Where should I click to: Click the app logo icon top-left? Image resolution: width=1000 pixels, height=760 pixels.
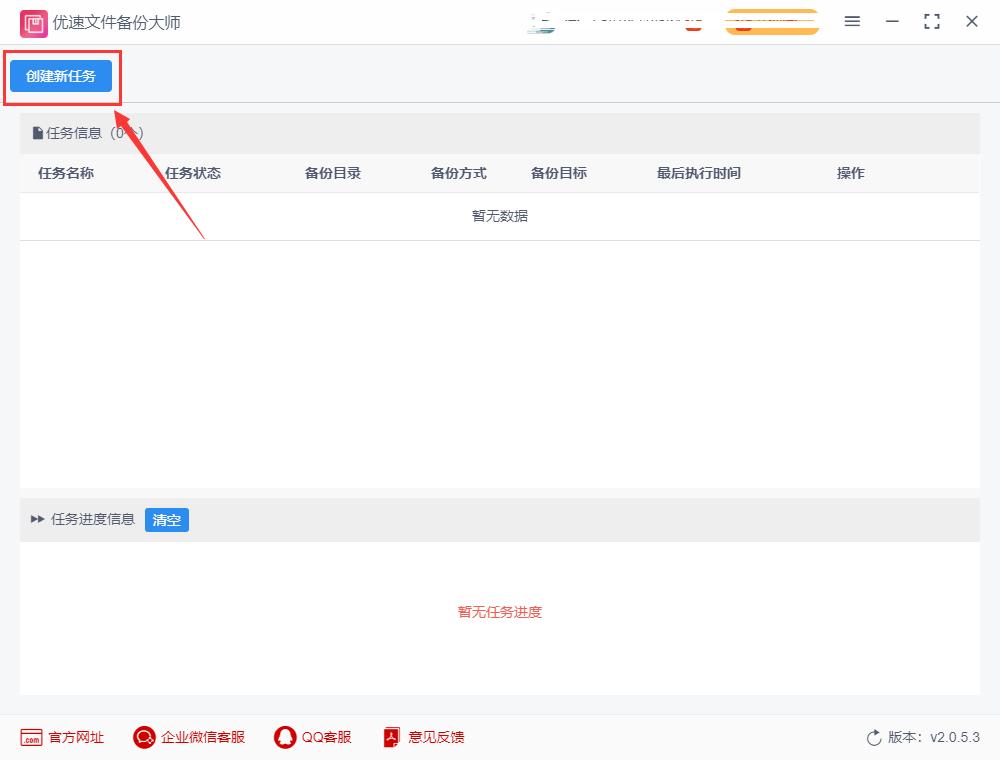tap(34, 21)
